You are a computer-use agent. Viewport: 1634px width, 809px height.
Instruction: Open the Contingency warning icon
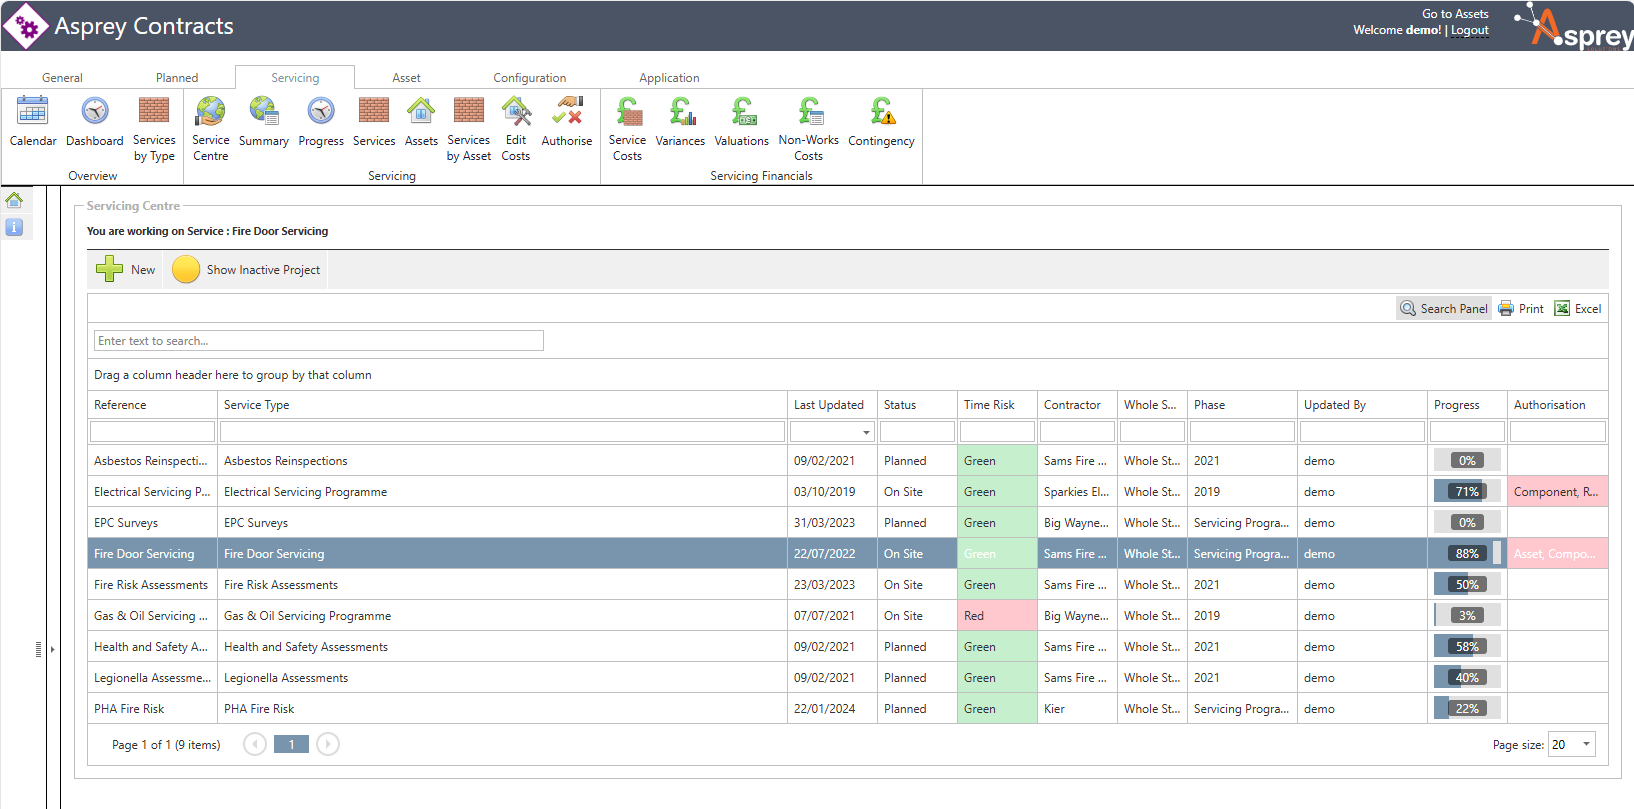[881, 112]
